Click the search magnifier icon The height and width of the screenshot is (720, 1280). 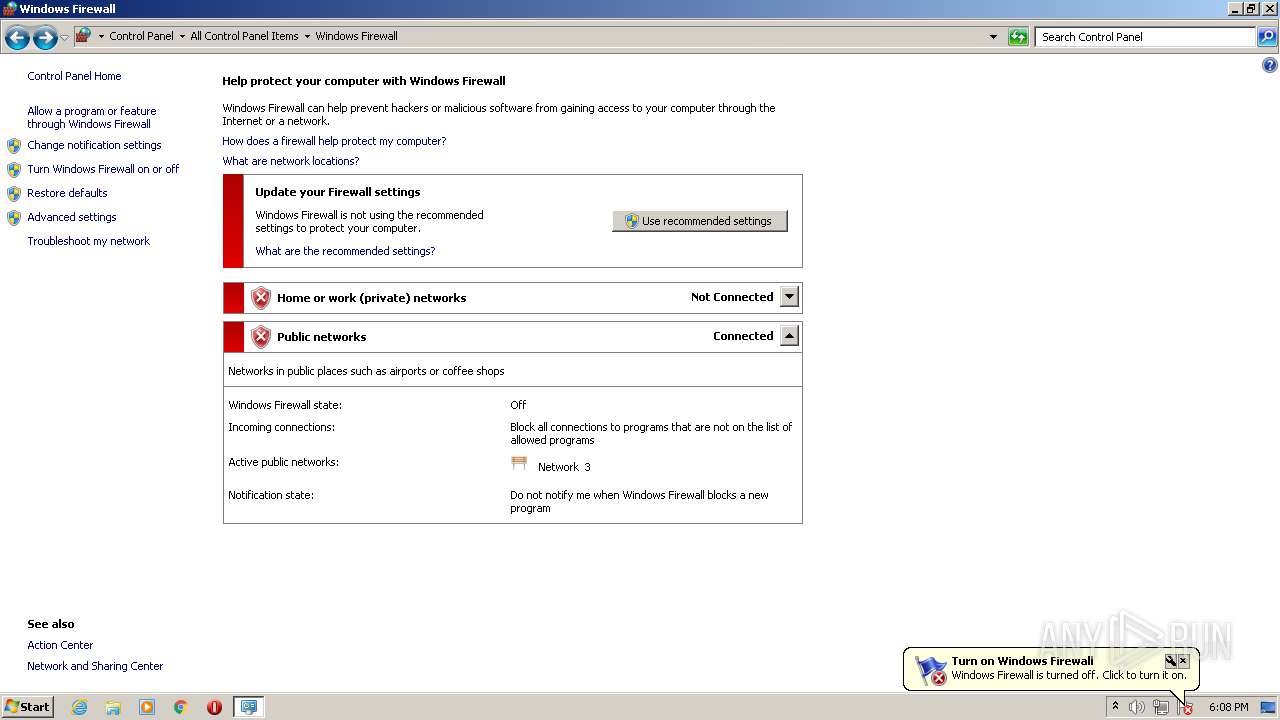[1267, 37]
